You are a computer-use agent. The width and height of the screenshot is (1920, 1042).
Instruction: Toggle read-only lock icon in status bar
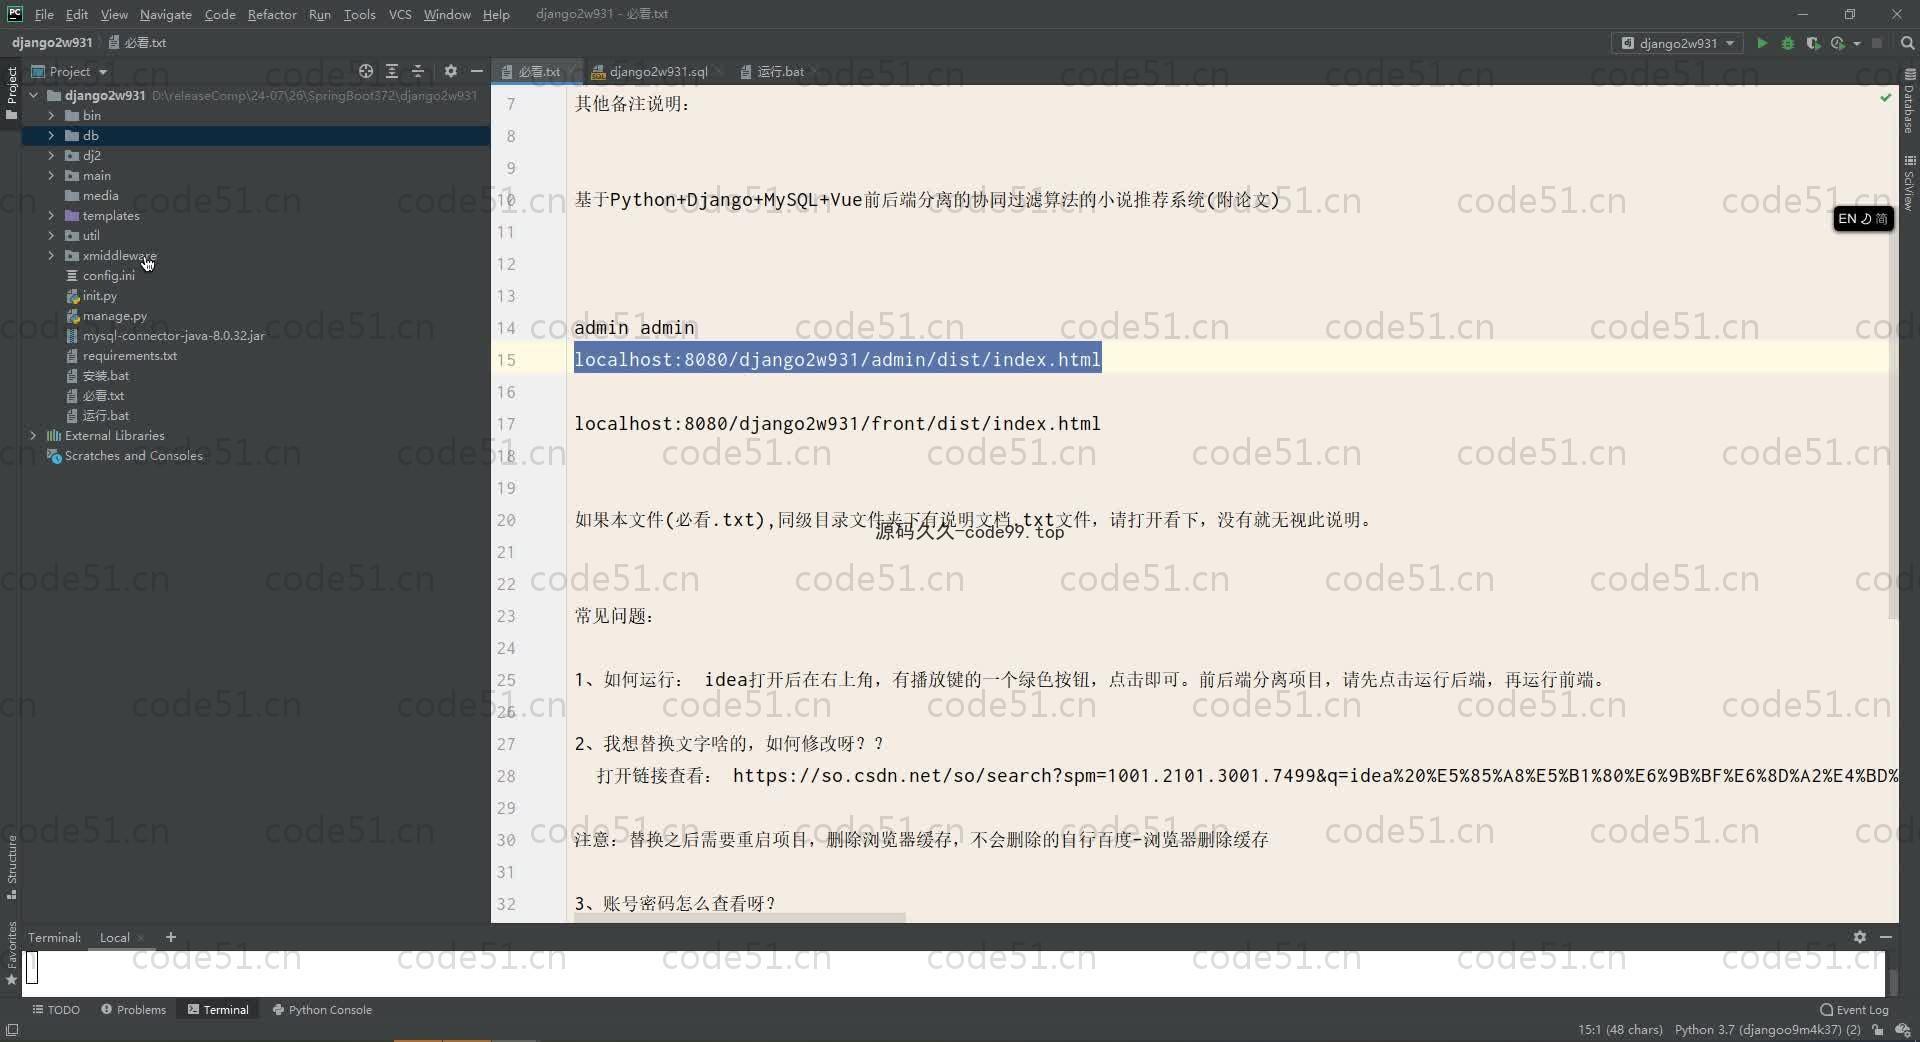1878,1030
